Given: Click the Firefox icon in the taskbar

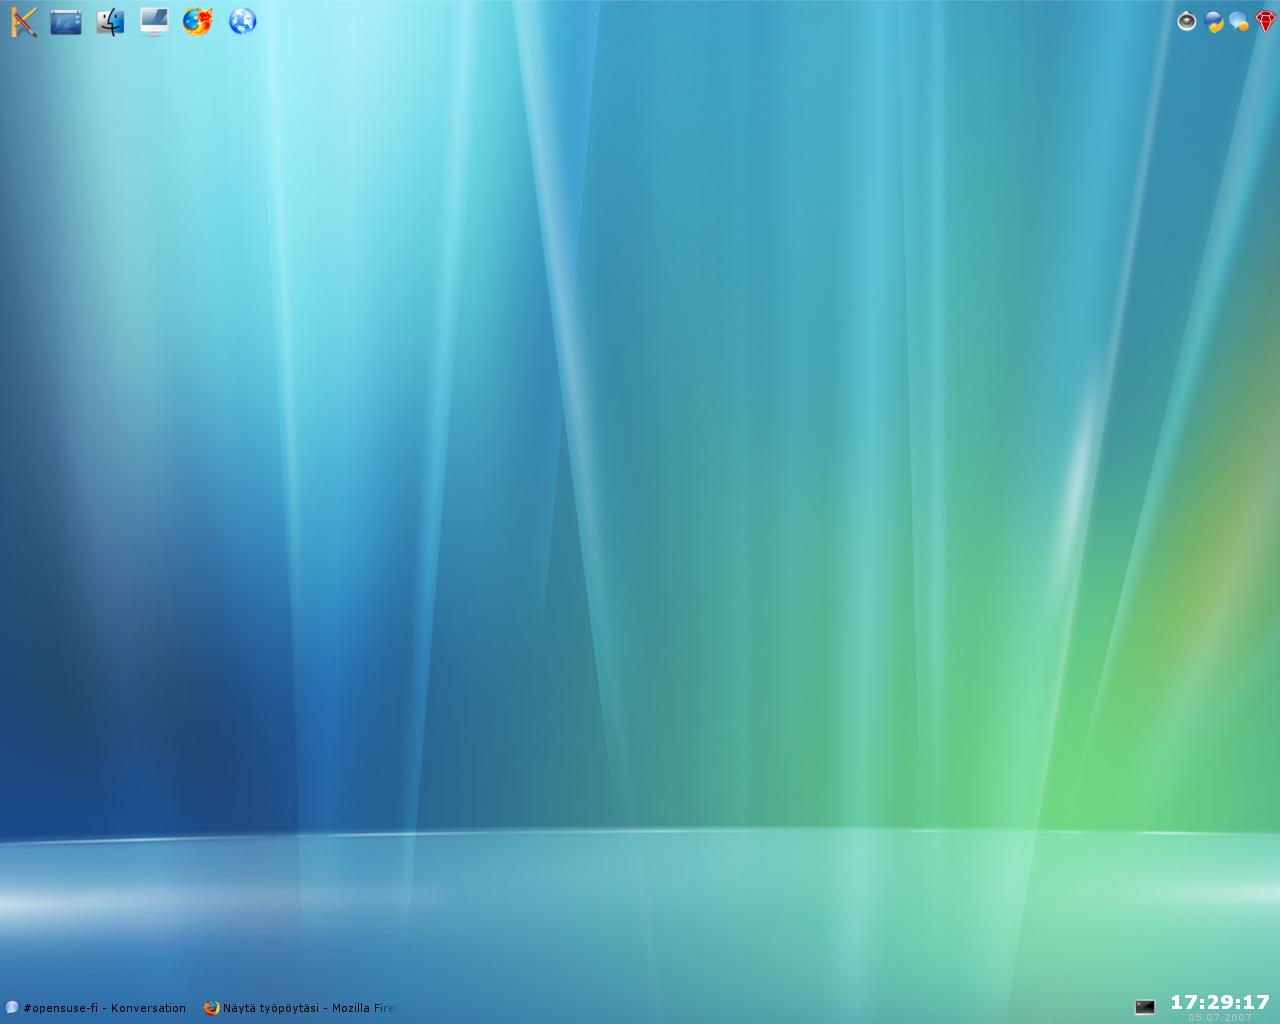Looking at the screenshot, I should point(211,1008).
